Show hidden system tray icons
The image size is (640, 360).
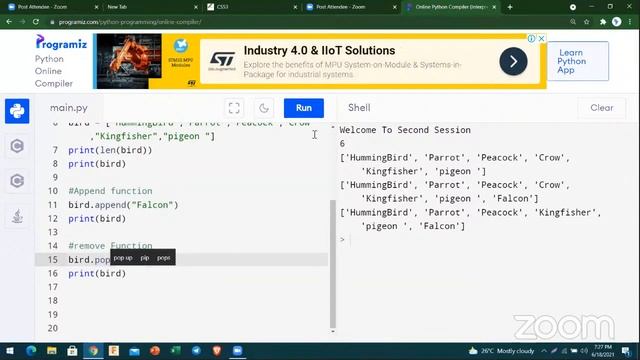pyautogui.click(x=544, y=351)
